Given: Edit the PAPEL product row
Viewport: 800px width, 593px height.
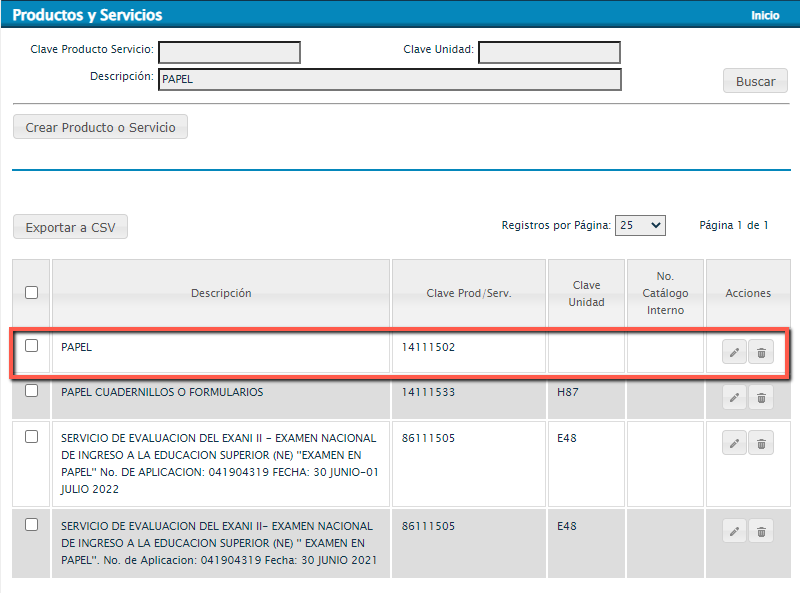Looking at the screenshot, I should 734,352.
